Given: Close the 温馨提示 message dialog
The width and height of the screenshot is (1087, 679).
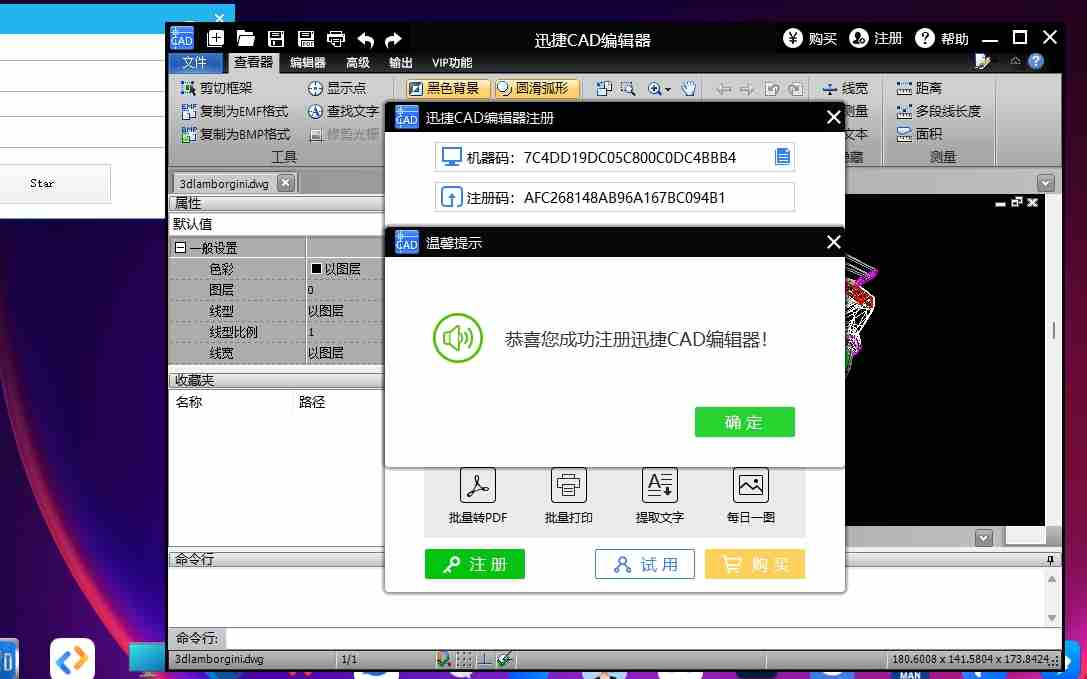Looking at the screenshot, I should point(833,242).
